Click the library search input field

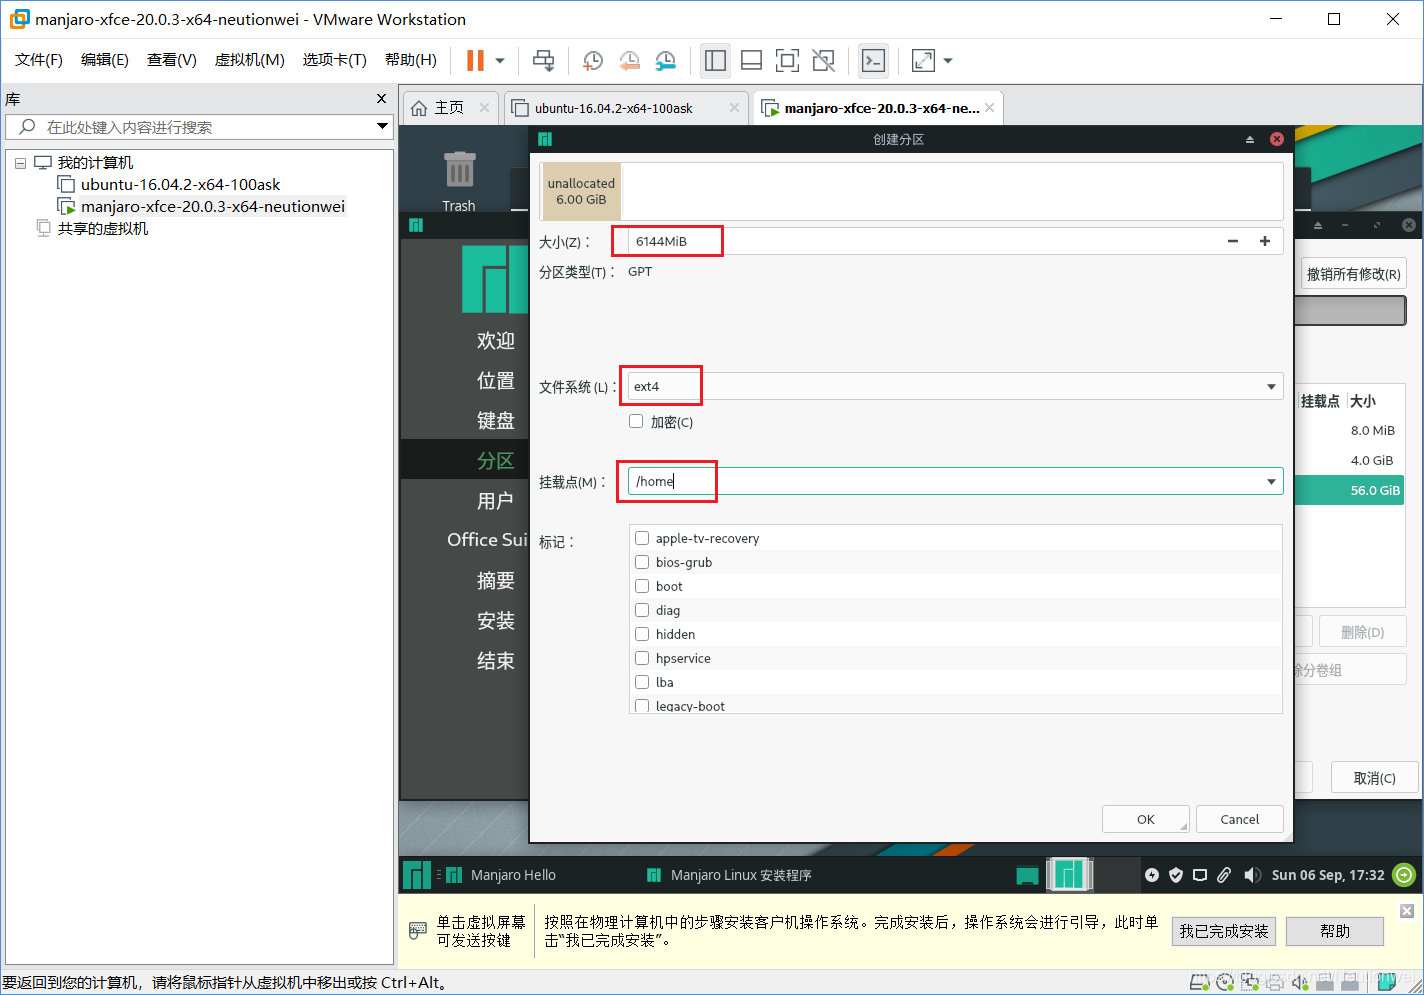(197, 127)
